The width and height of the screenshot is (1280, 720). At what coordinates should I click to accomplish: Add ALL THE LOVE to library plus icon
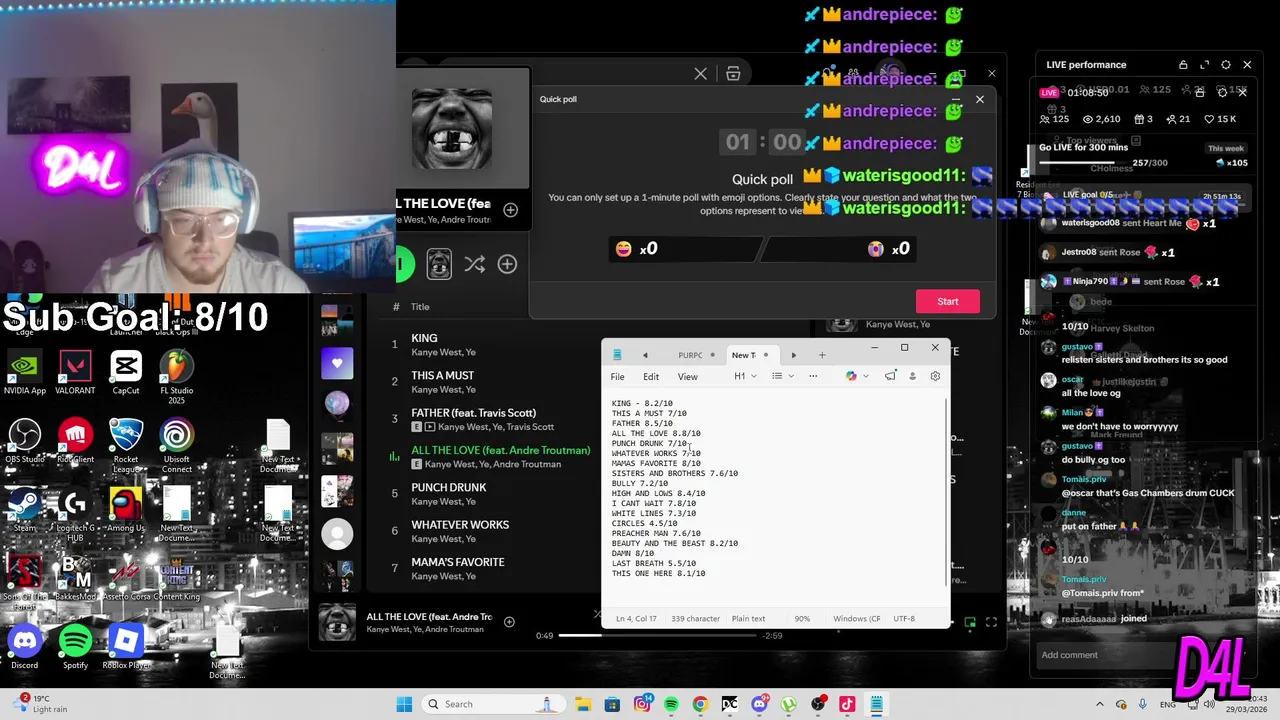click(x=510, y=210)
